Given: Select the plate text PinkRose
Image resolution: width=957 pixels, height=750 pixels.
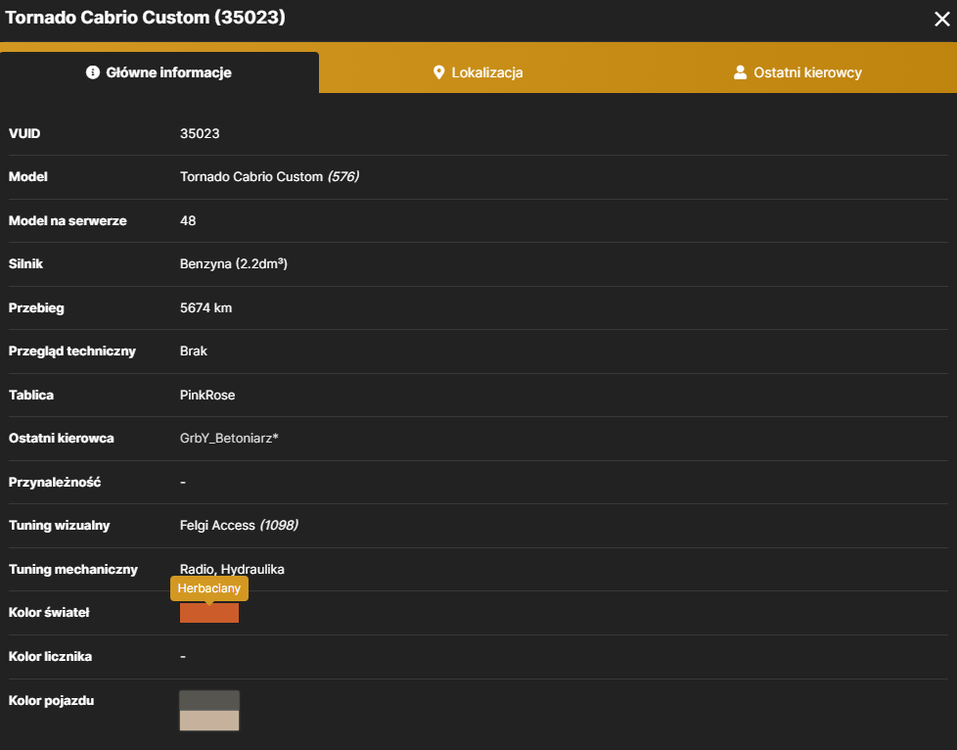Looking at the screenshot, I should (208, 395).
